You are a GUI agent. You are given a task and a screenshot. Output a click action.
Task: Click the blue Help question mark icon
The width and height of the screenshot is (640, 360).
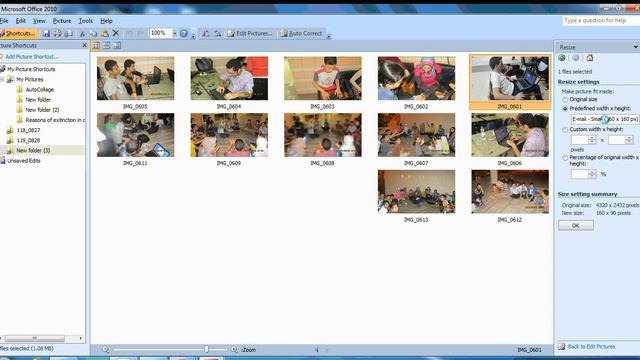pos(184,33)
